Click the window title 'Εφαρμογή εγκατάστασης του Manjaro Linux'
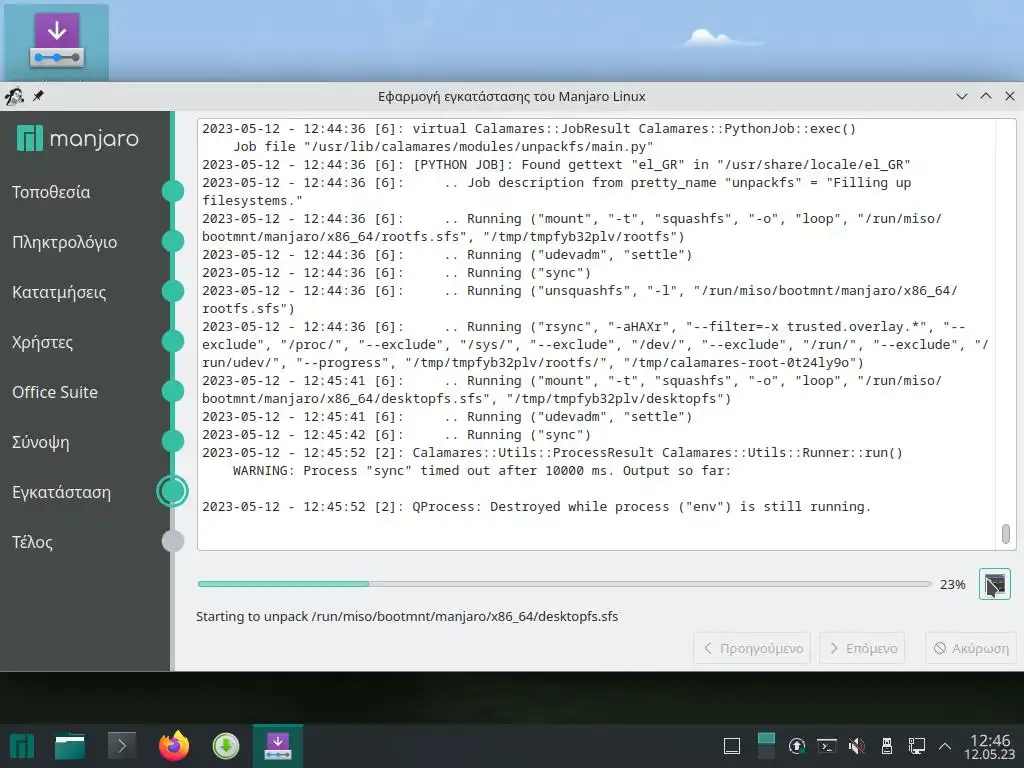Viewport: 1024px width, 768px height. click(x=511, y=97)
